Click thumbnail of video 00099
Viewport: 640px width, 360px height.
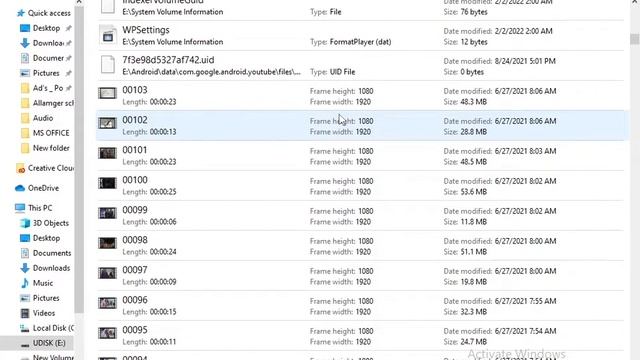(107, 213)
